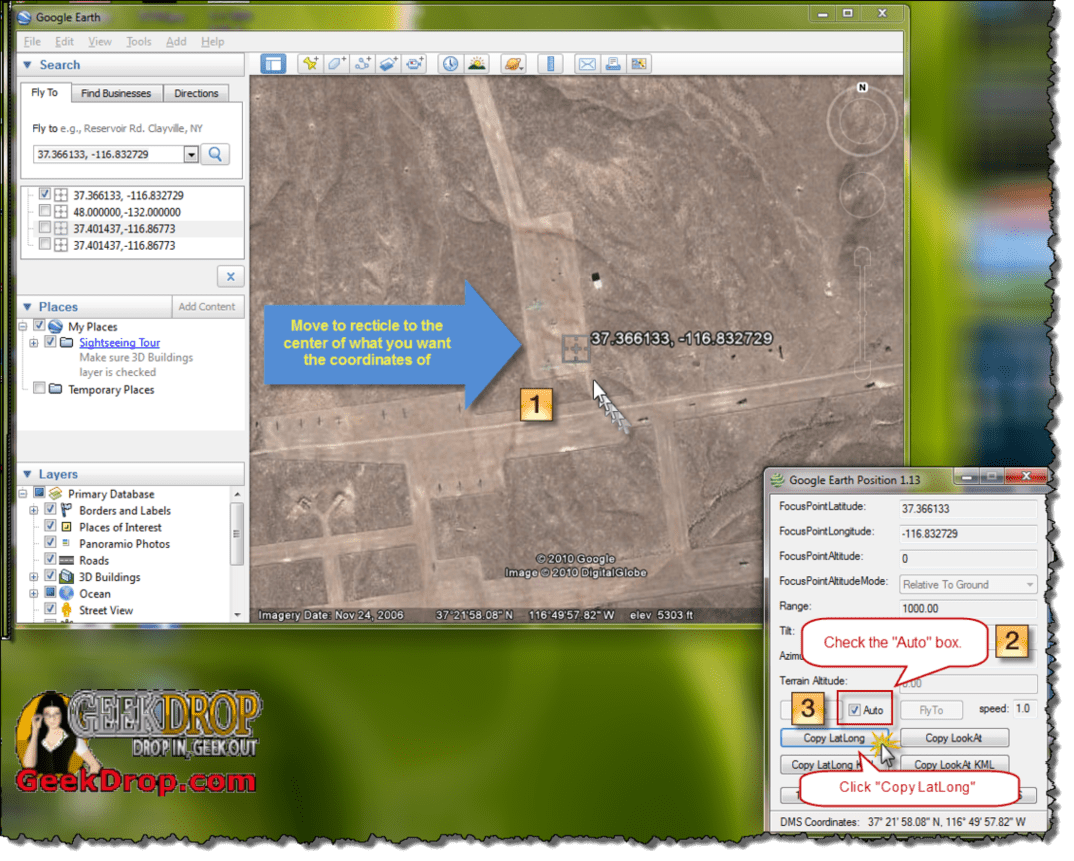The height and width of the screenshot is (861, 1074).
Task: Toggle the My Places checkbox
Action: 39,325
